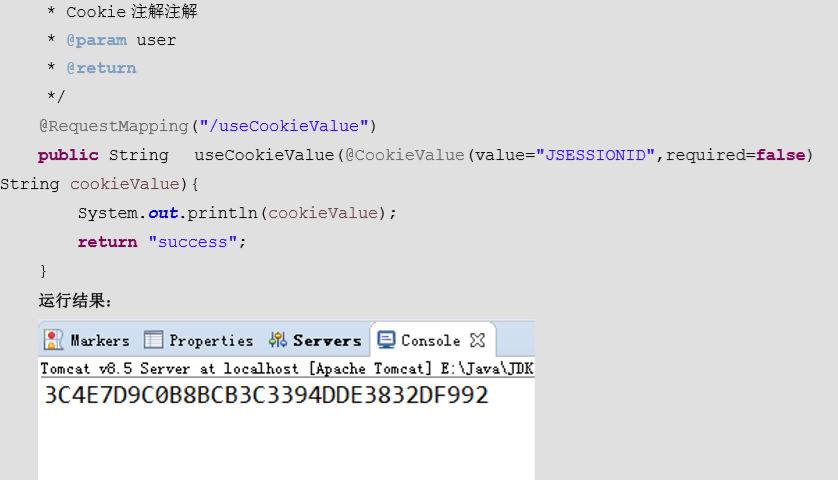The width and height of the screenshot is (838, 480).
Task: Click the Markers tab icon
Action: (x=53, y=340)
